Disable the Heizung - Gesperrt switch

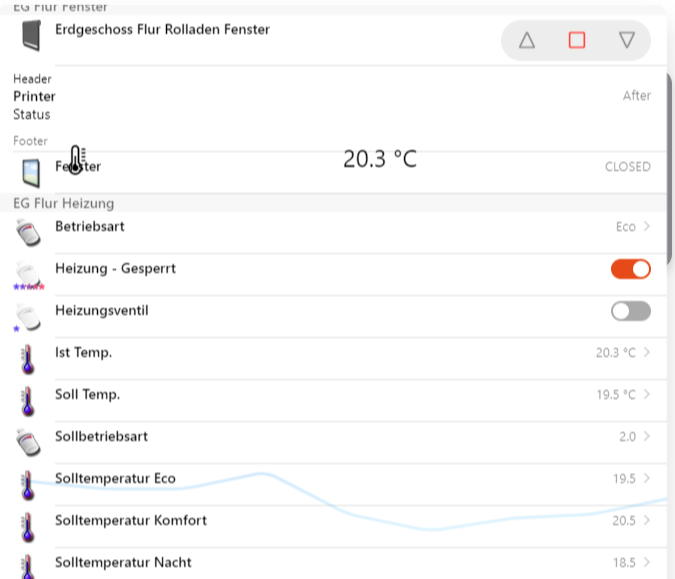pyautogui.click(x=630, y=269)
